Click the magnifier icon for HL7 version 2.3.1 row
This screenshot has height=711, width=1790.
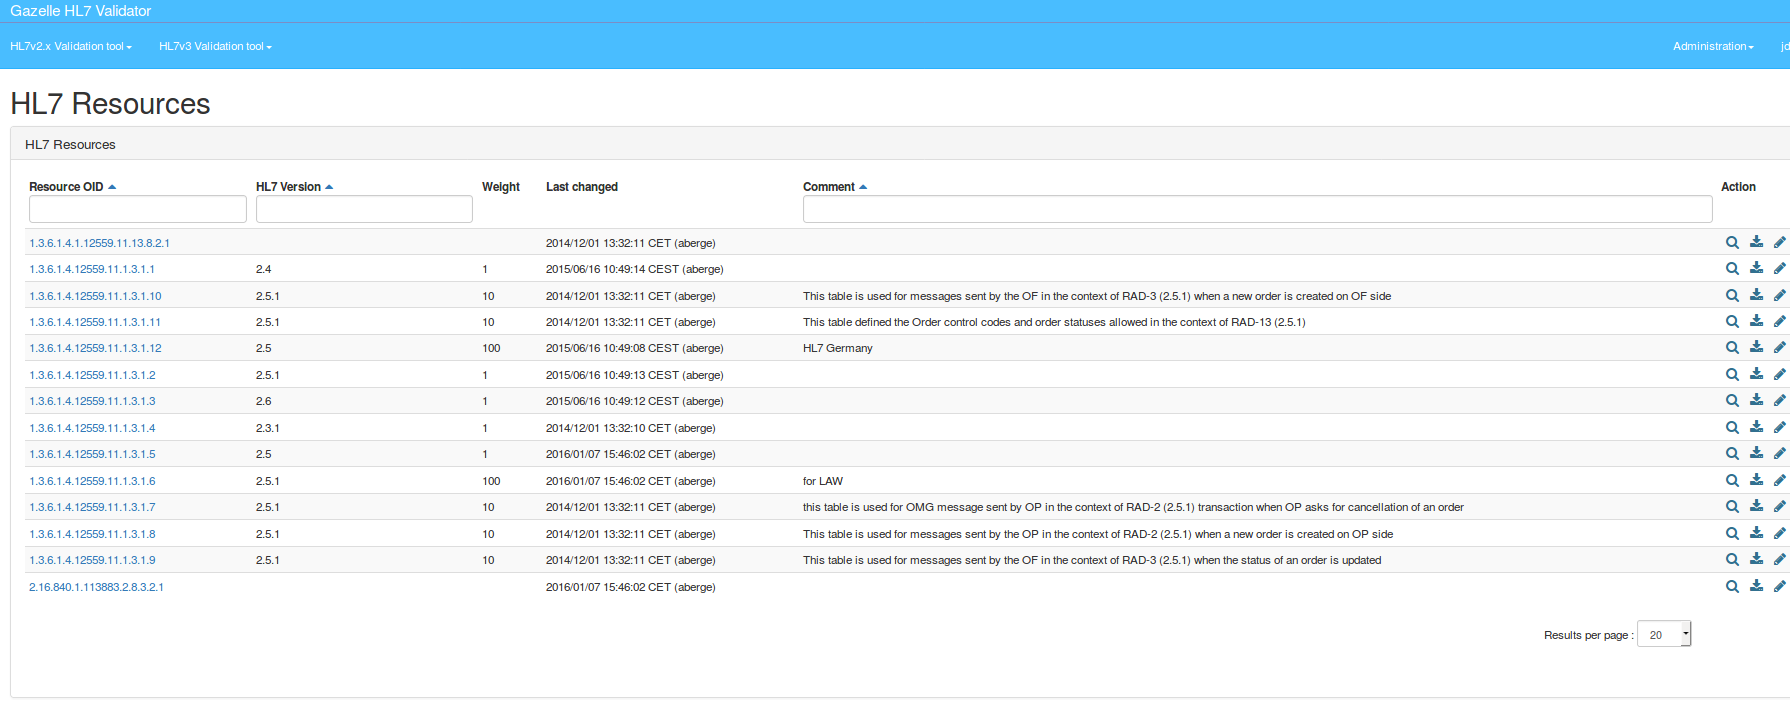click(x=1732, y=428)
